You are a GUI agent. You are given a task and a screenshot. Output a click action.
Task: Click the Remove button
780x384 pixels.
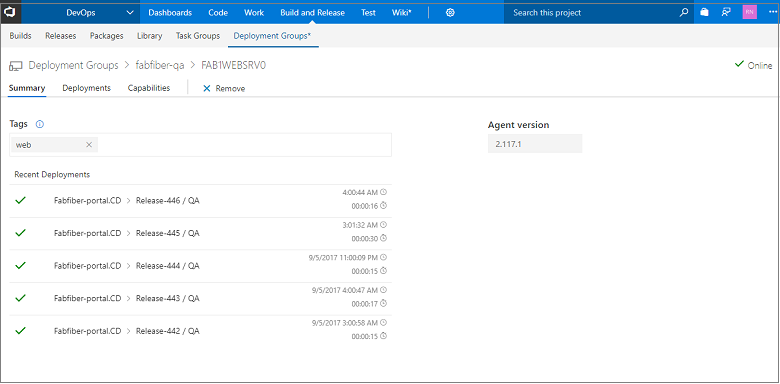(224, 88)
